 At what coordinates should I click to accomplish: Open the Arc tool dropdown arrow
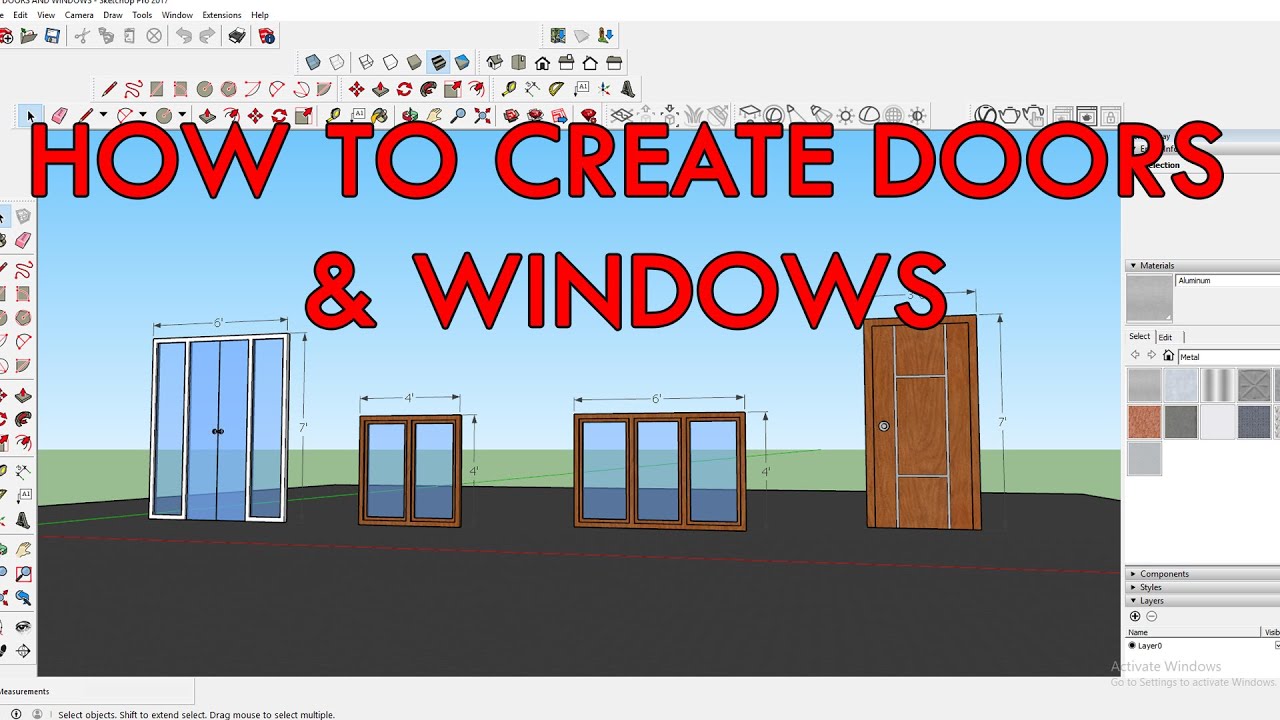143,116
